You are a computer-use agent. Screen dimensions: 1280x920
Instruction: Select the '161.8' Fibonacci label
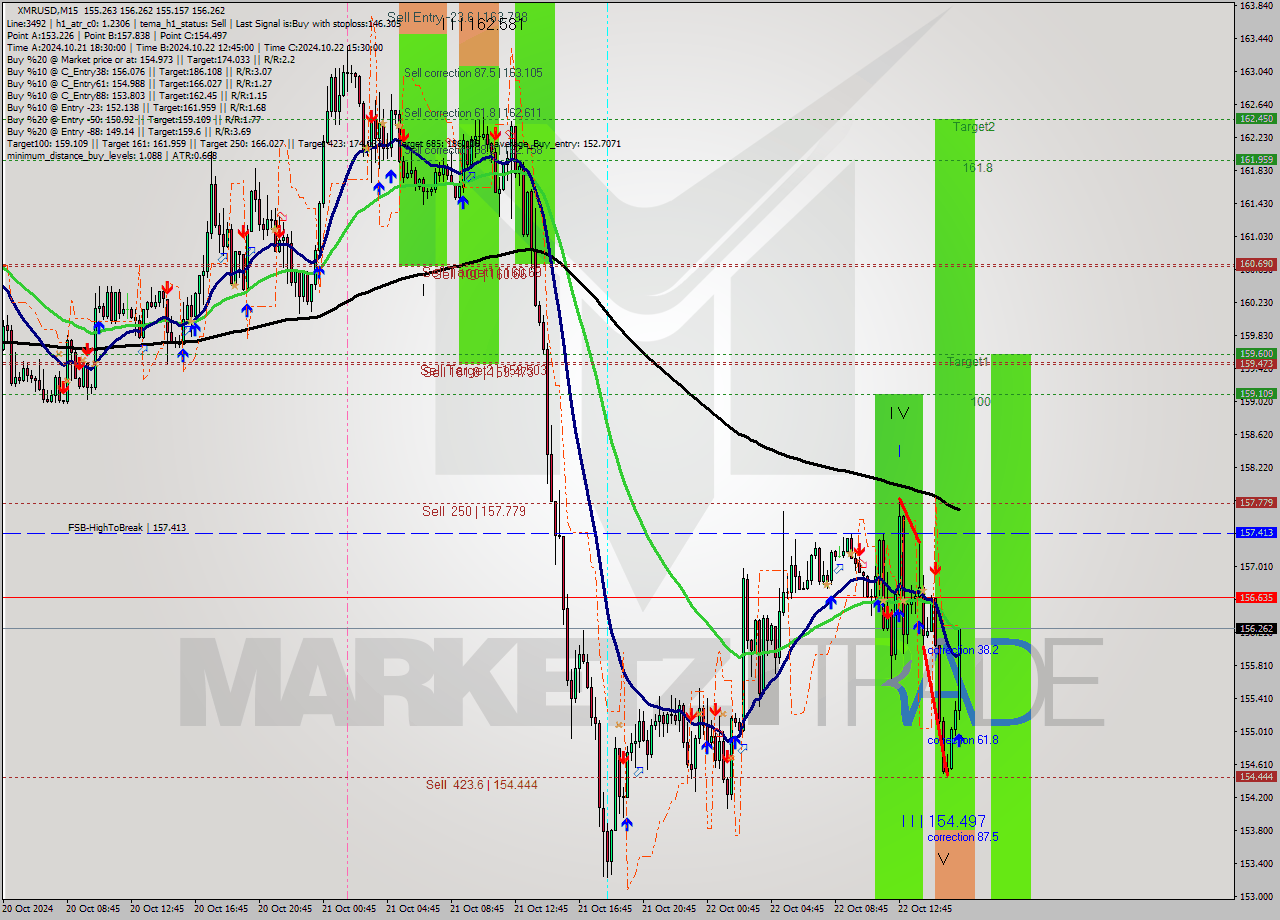[978, 168]
